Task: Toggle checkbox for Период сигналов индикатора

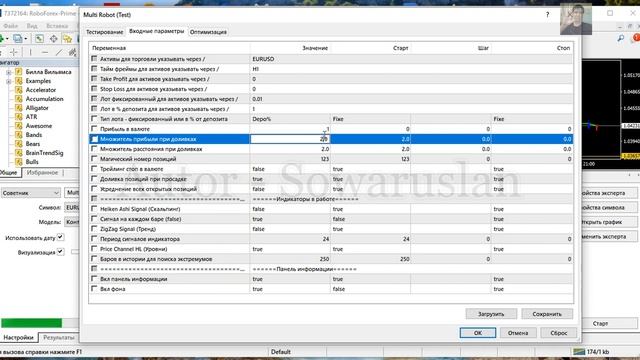Action: (x=94, y=239)
